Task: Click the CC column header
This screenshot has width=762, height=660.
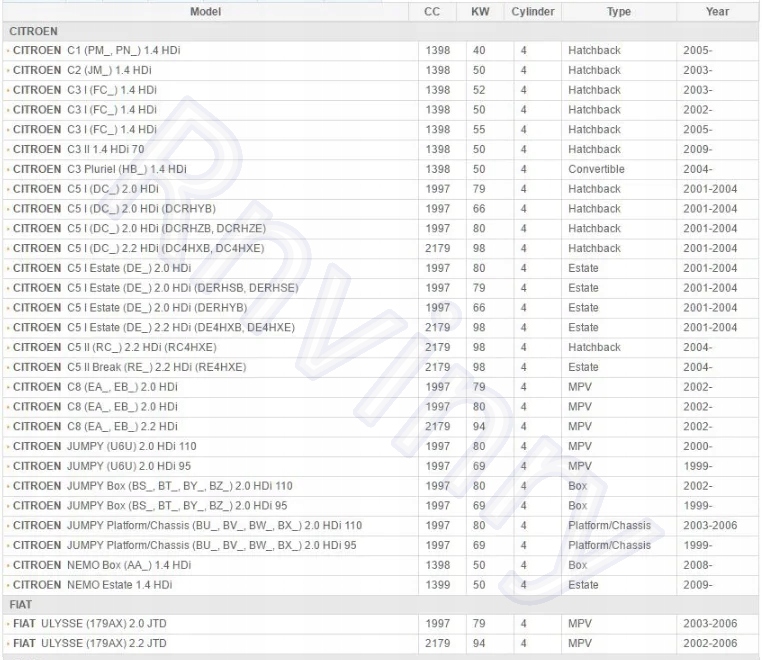Action: 432,12
